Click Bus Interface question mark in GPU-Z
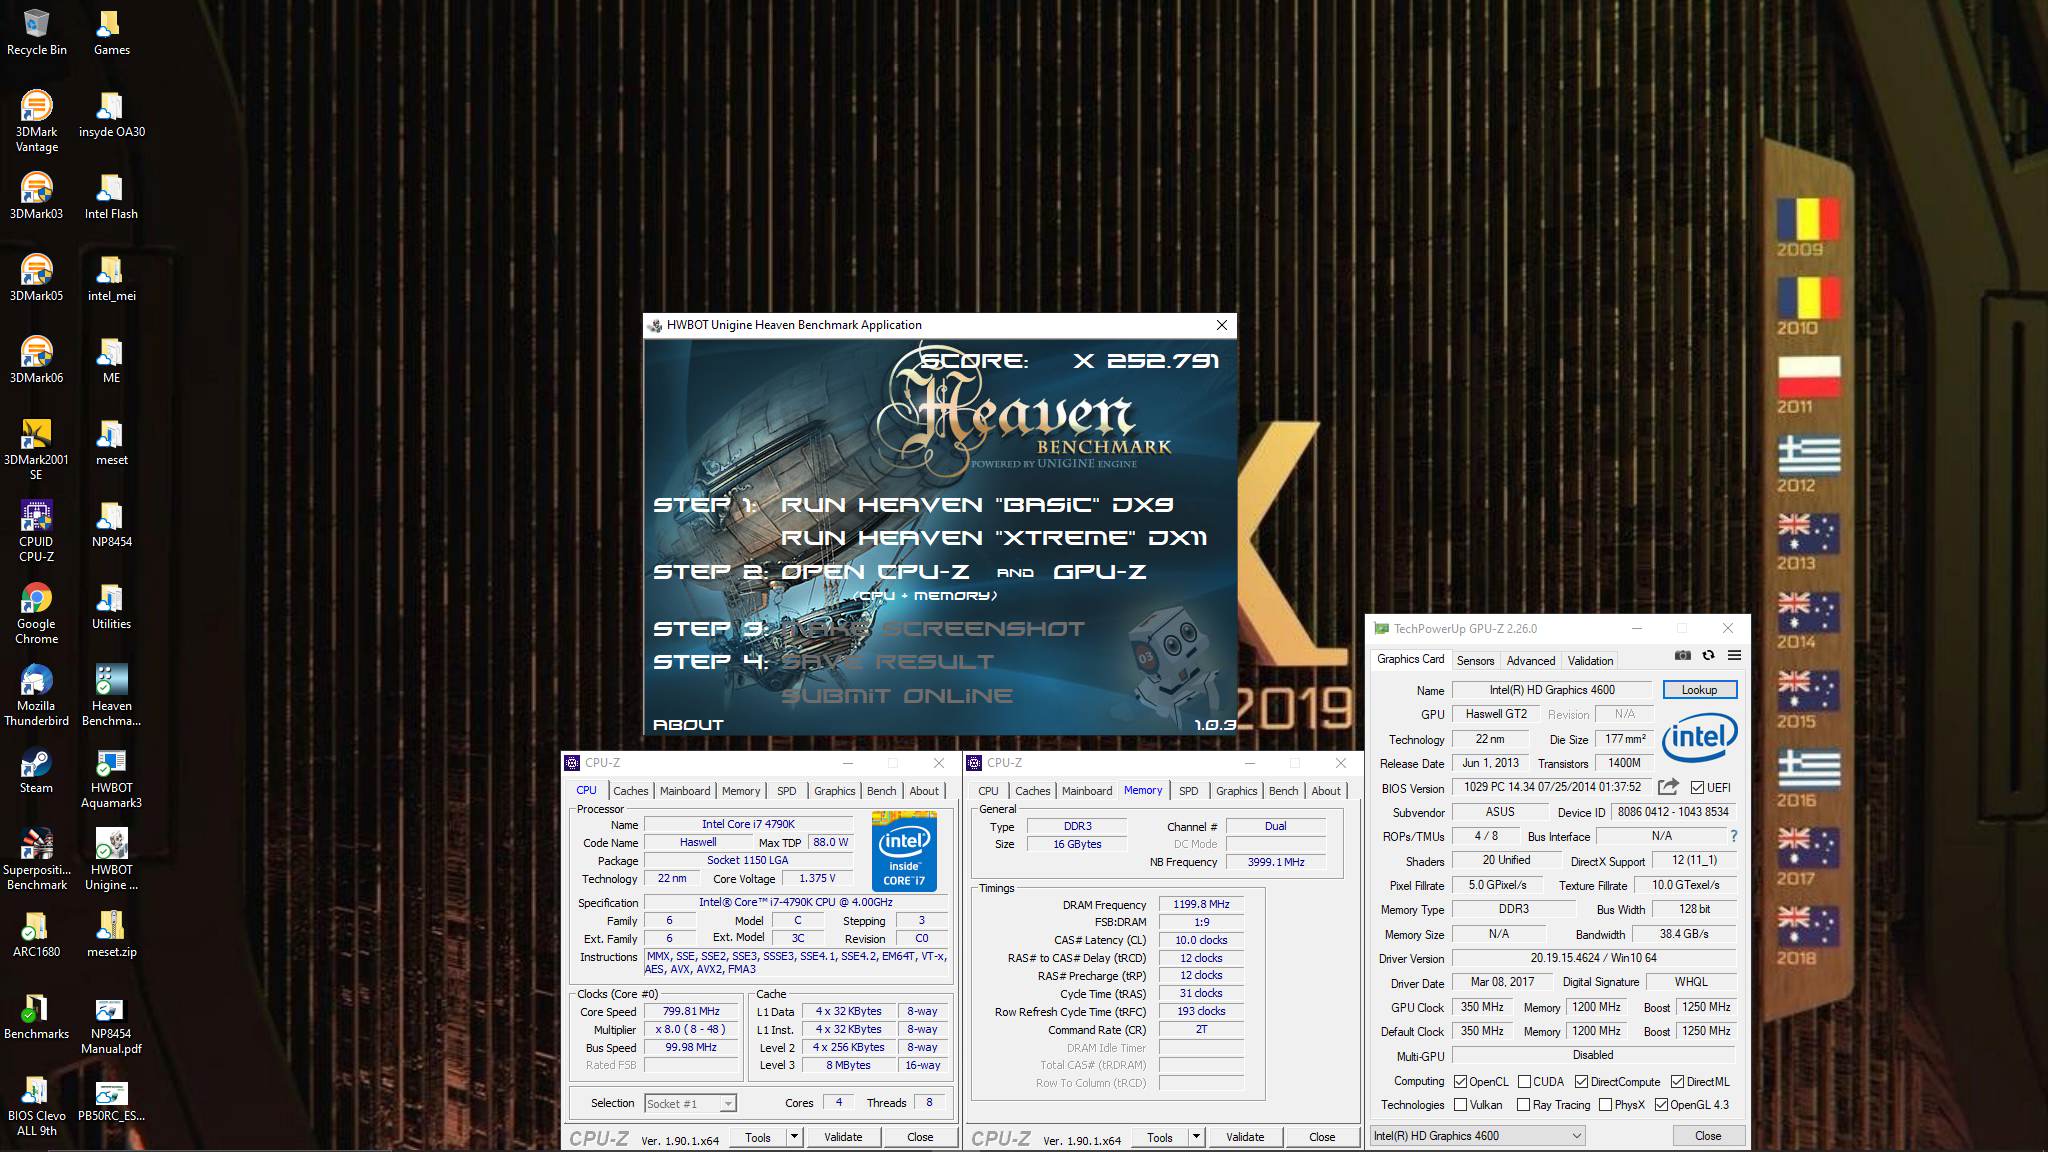Viewport: 2048px width, 1152px height. (1733, 836)
